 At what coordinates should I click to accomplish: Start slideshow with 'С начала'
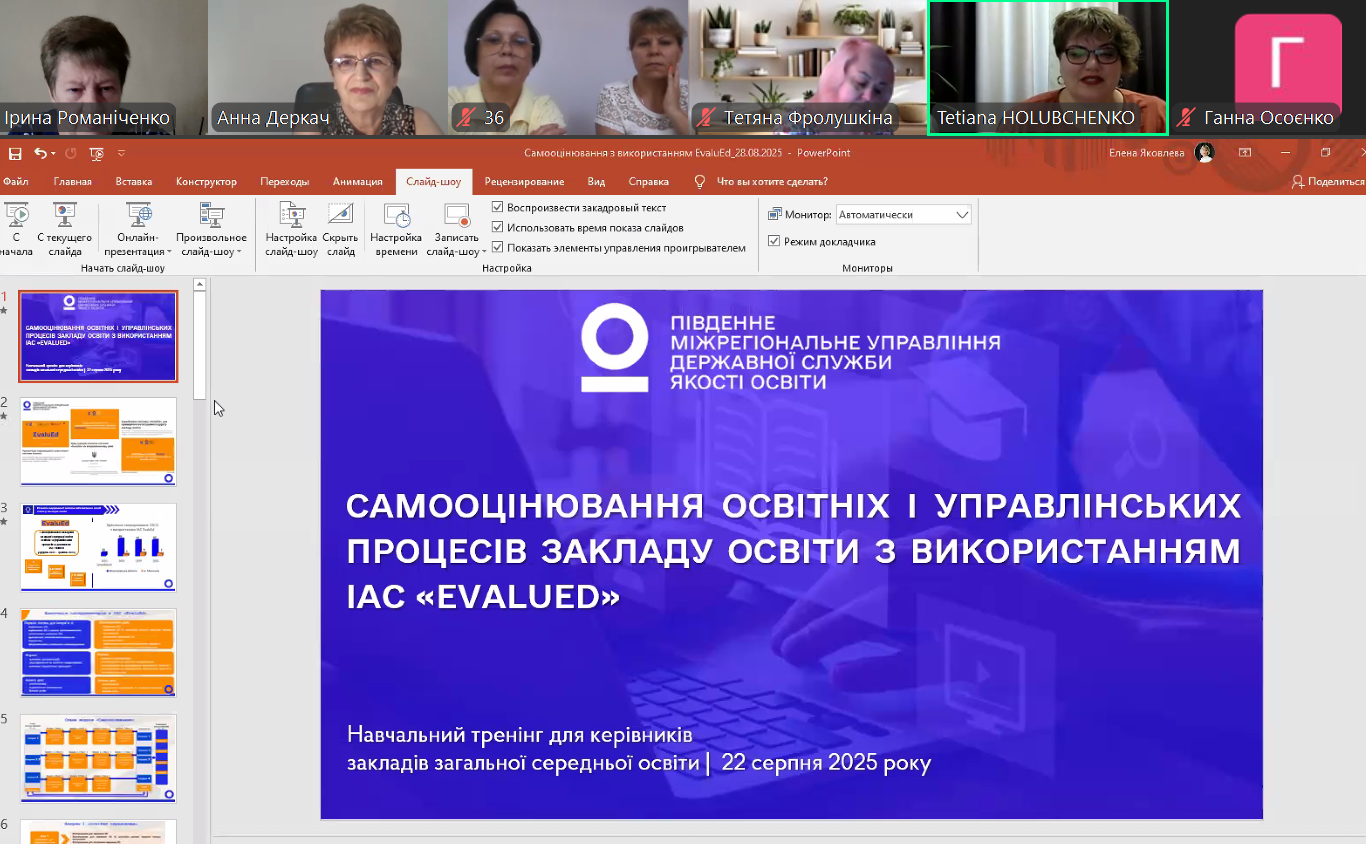(16, 230)
